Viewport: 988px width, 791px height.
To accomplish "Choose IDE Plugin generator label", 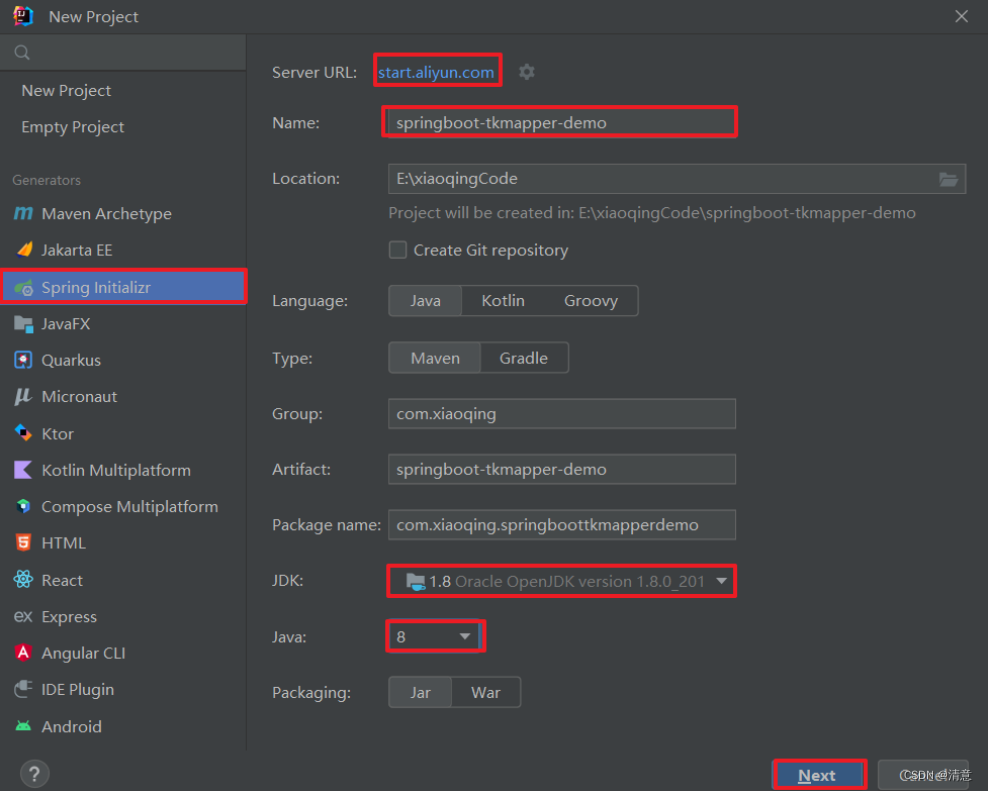I will coord(78,690).
